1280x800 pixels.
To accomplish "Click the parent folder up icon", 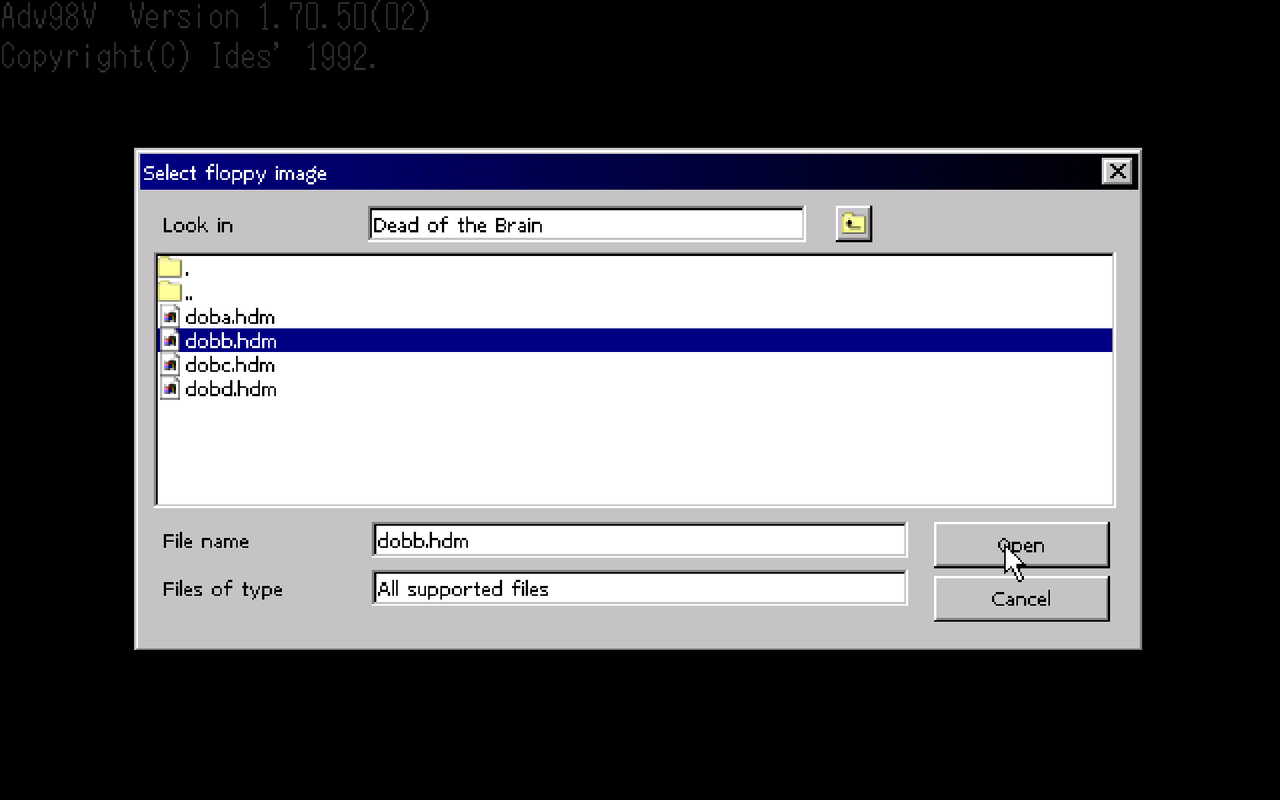I will click(x=853, y=224).
